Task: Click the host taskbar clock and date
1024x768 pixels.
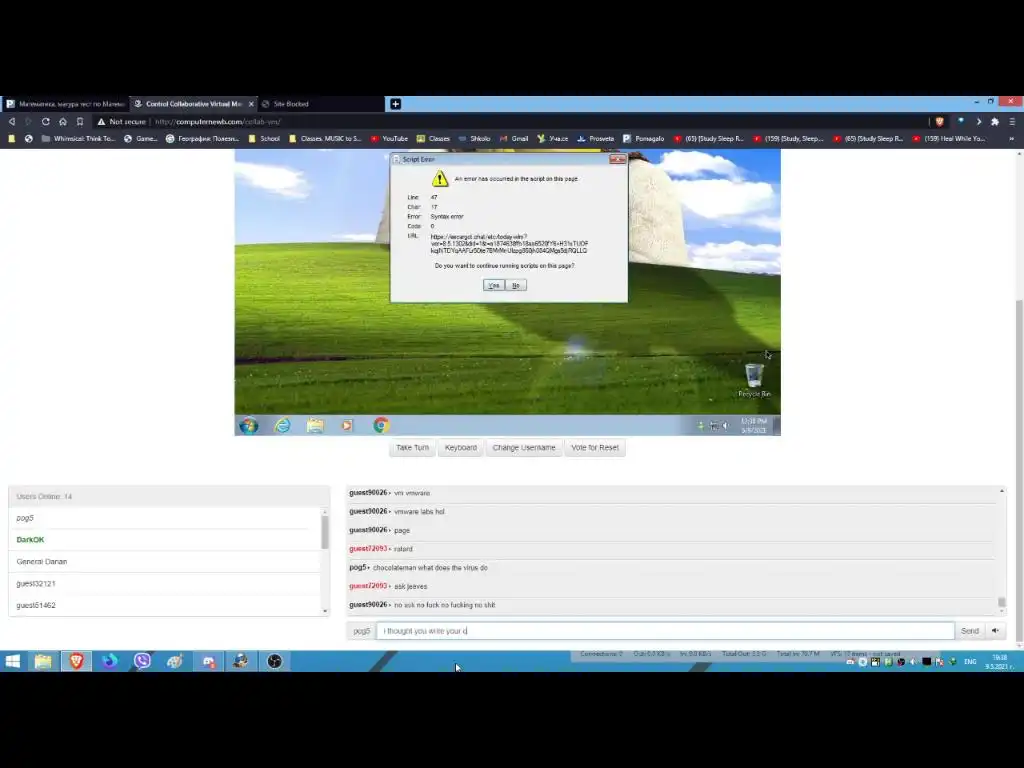Action: 1000,662
